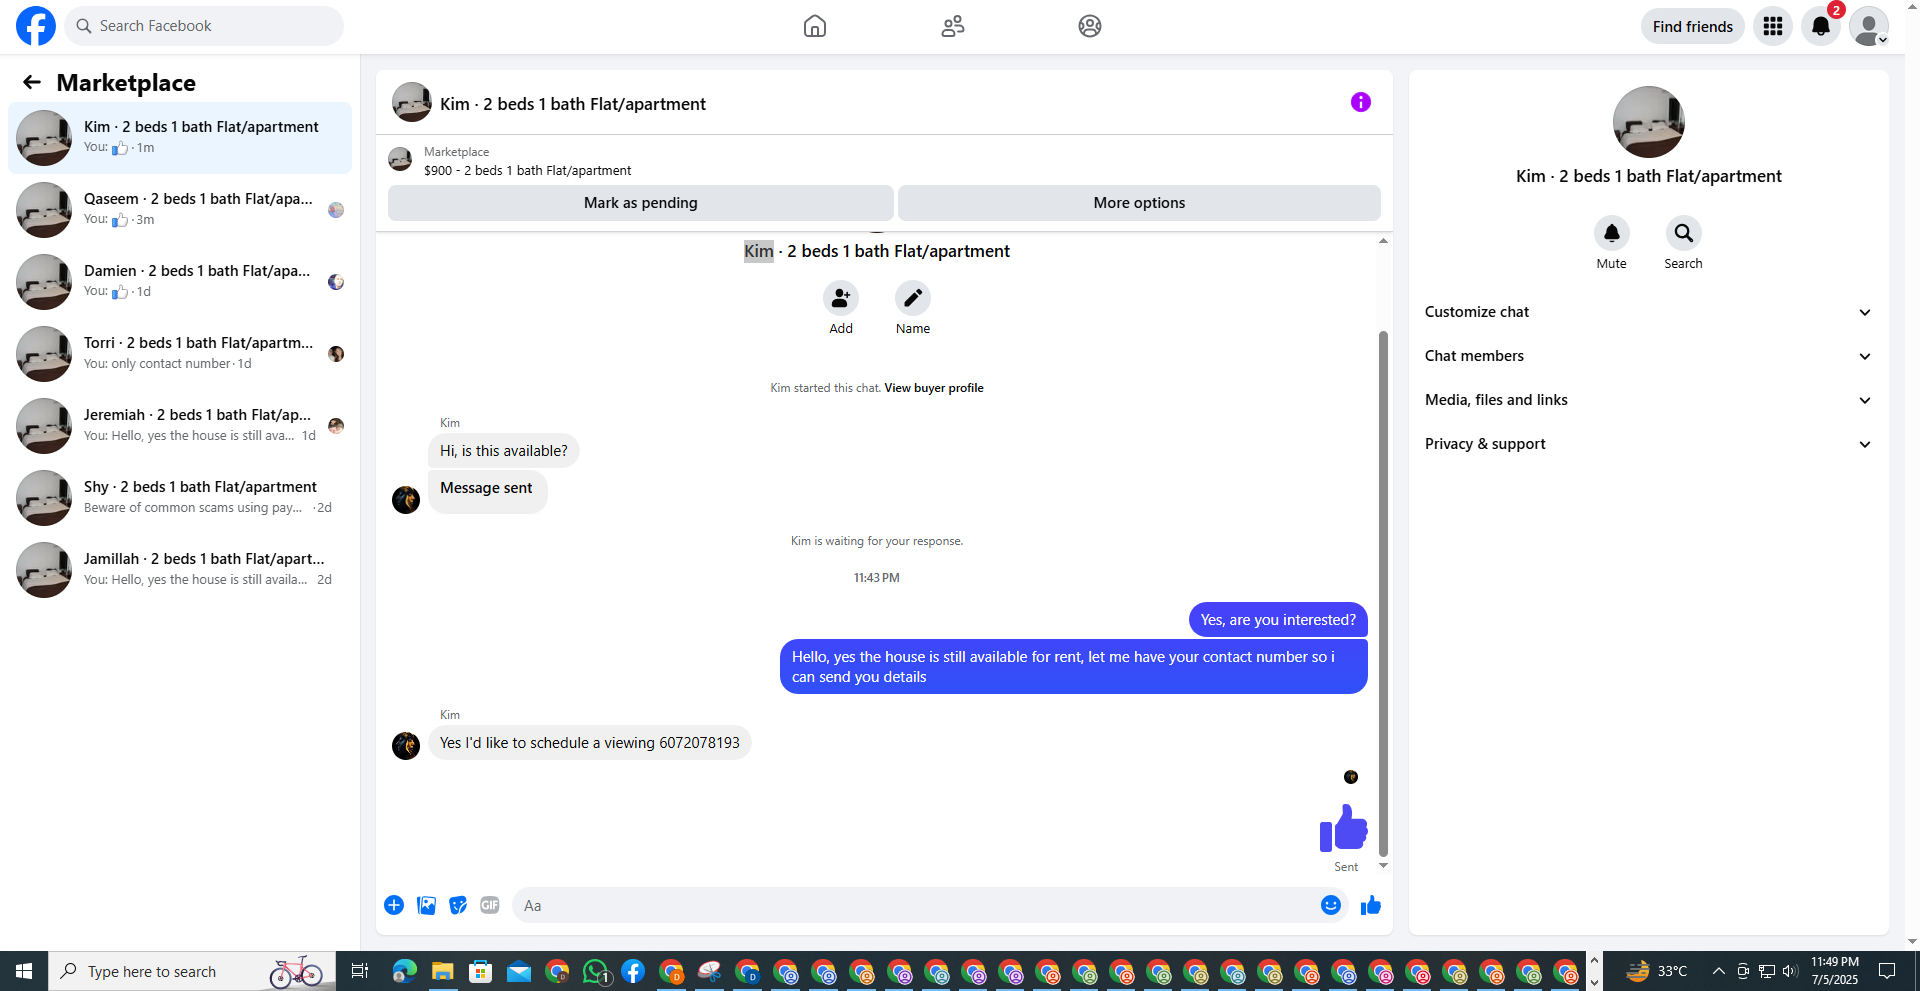1920x991 pixels.
Task: Open the Windows notification center
Action: (x=1887, y=971)
